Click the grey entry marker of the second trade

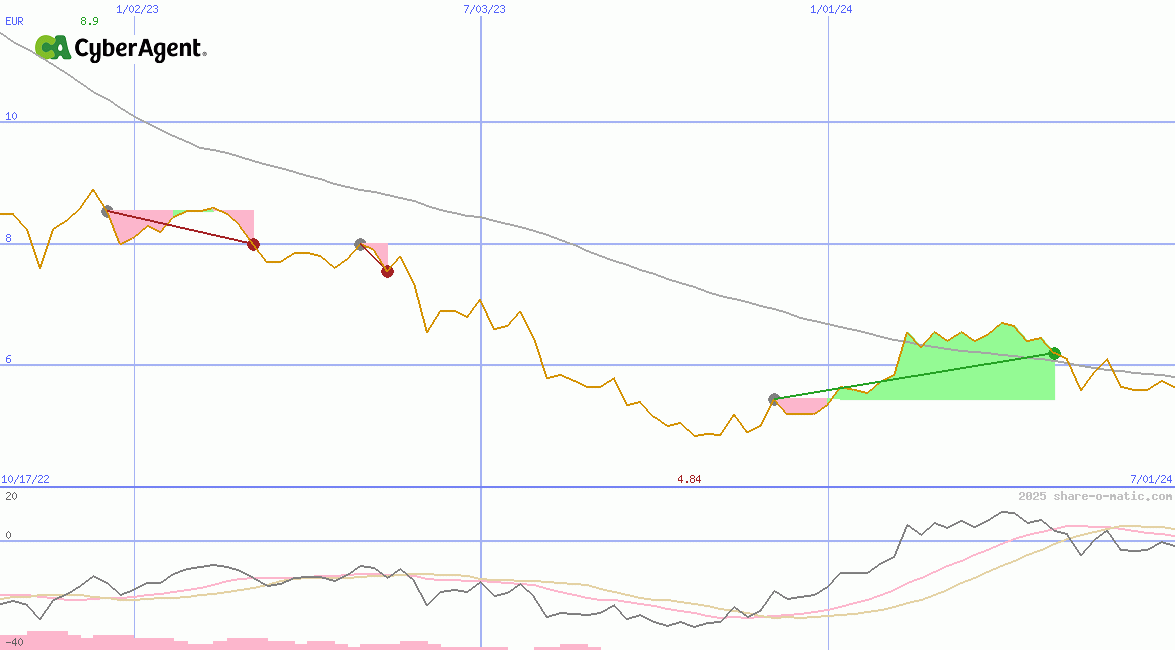(360, 244)
